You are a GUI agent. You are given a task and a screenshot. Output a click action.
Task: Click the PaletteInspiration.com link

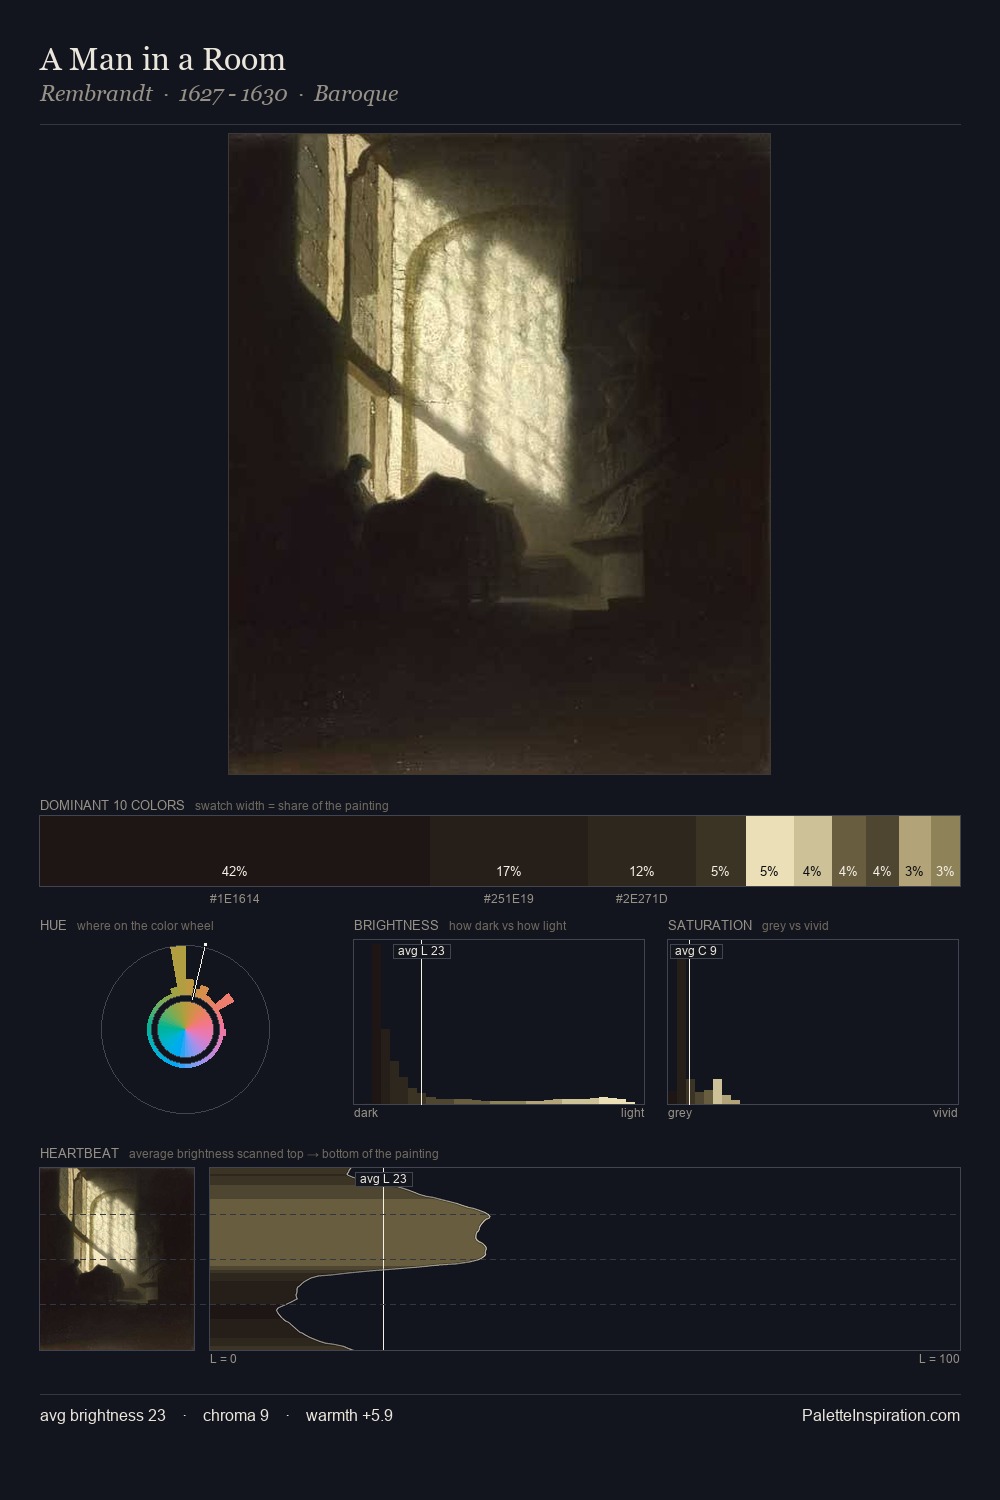tap(881, 1415)
